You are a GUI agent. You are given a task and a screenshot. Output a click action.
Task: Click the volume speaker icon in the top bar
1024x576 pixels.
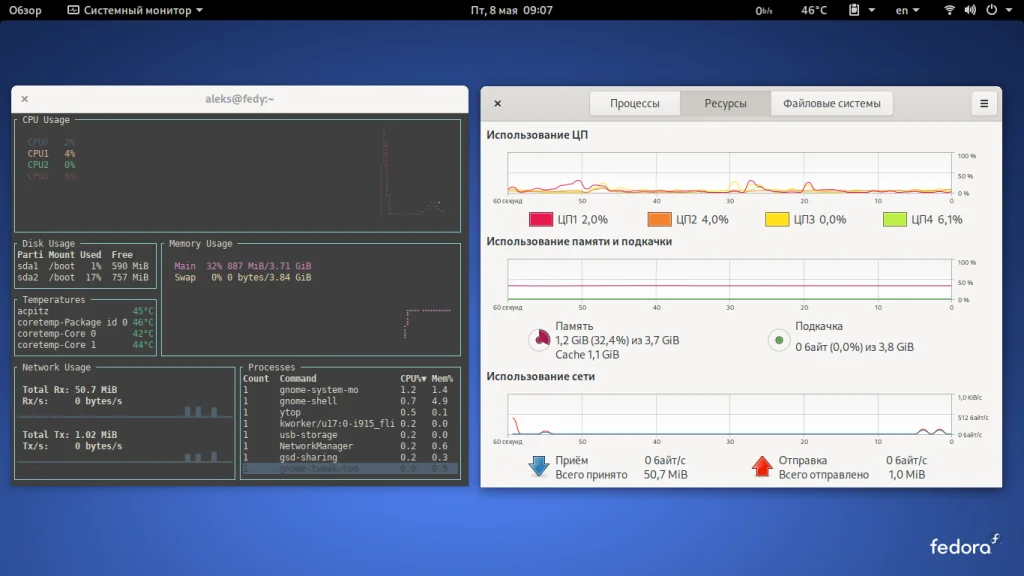point(970,10)
